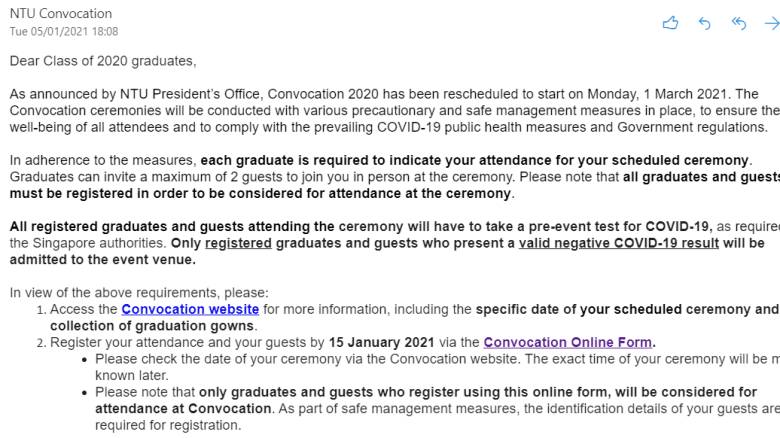Screen dimensions: 780x438
Task: Reply to the NTU Convocation email
Action: pyautogui.click(x=704, y=23)
